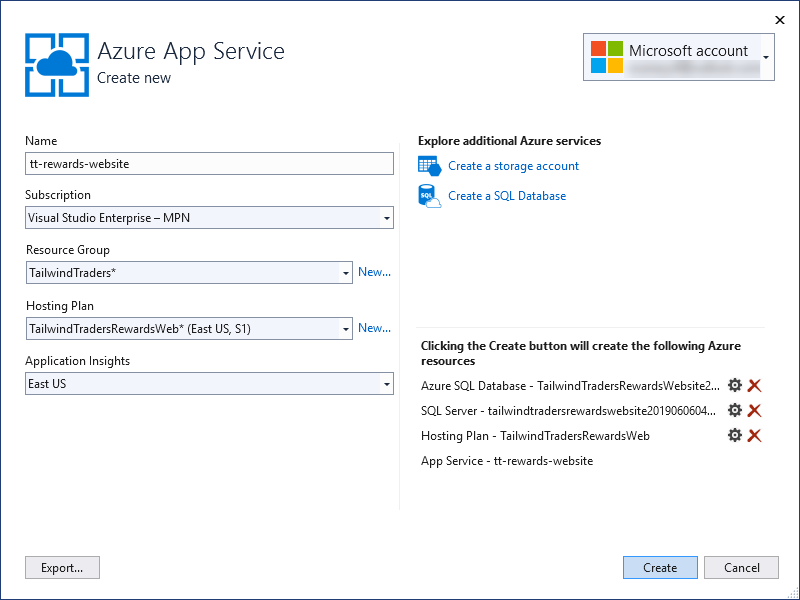Image resolution: width=800 pixels, height=600 pixels.
Task: Click the Microsoft four-color logo
Action: click(607, 57)
